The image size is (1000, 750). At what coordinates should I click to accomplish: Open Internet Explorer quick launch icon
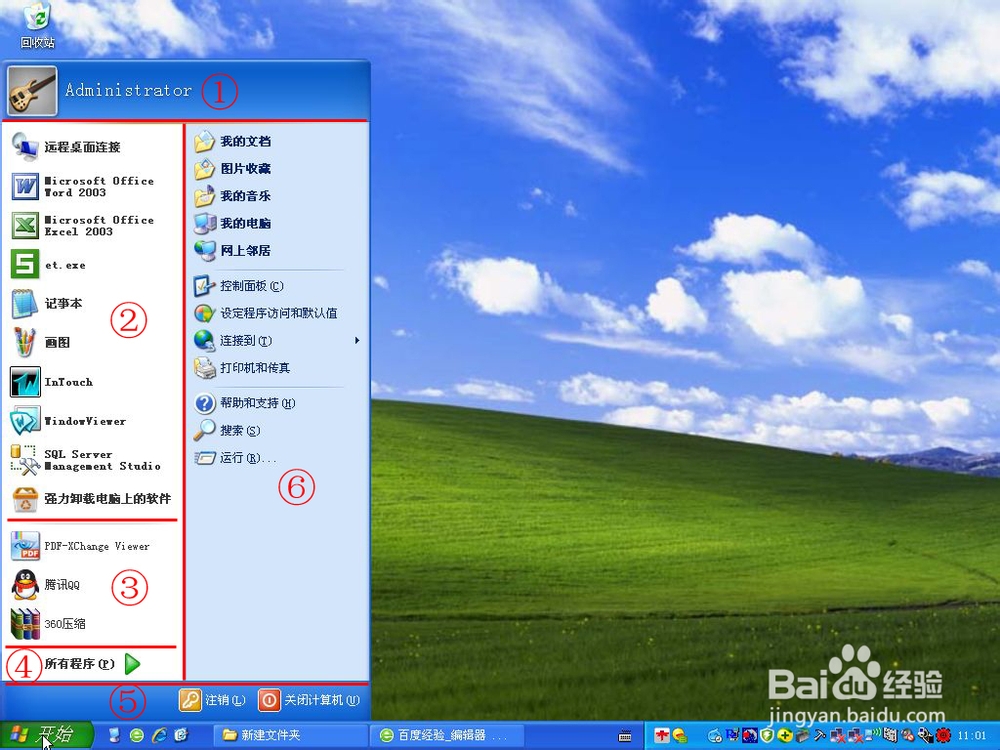click(x=159, y=735)
